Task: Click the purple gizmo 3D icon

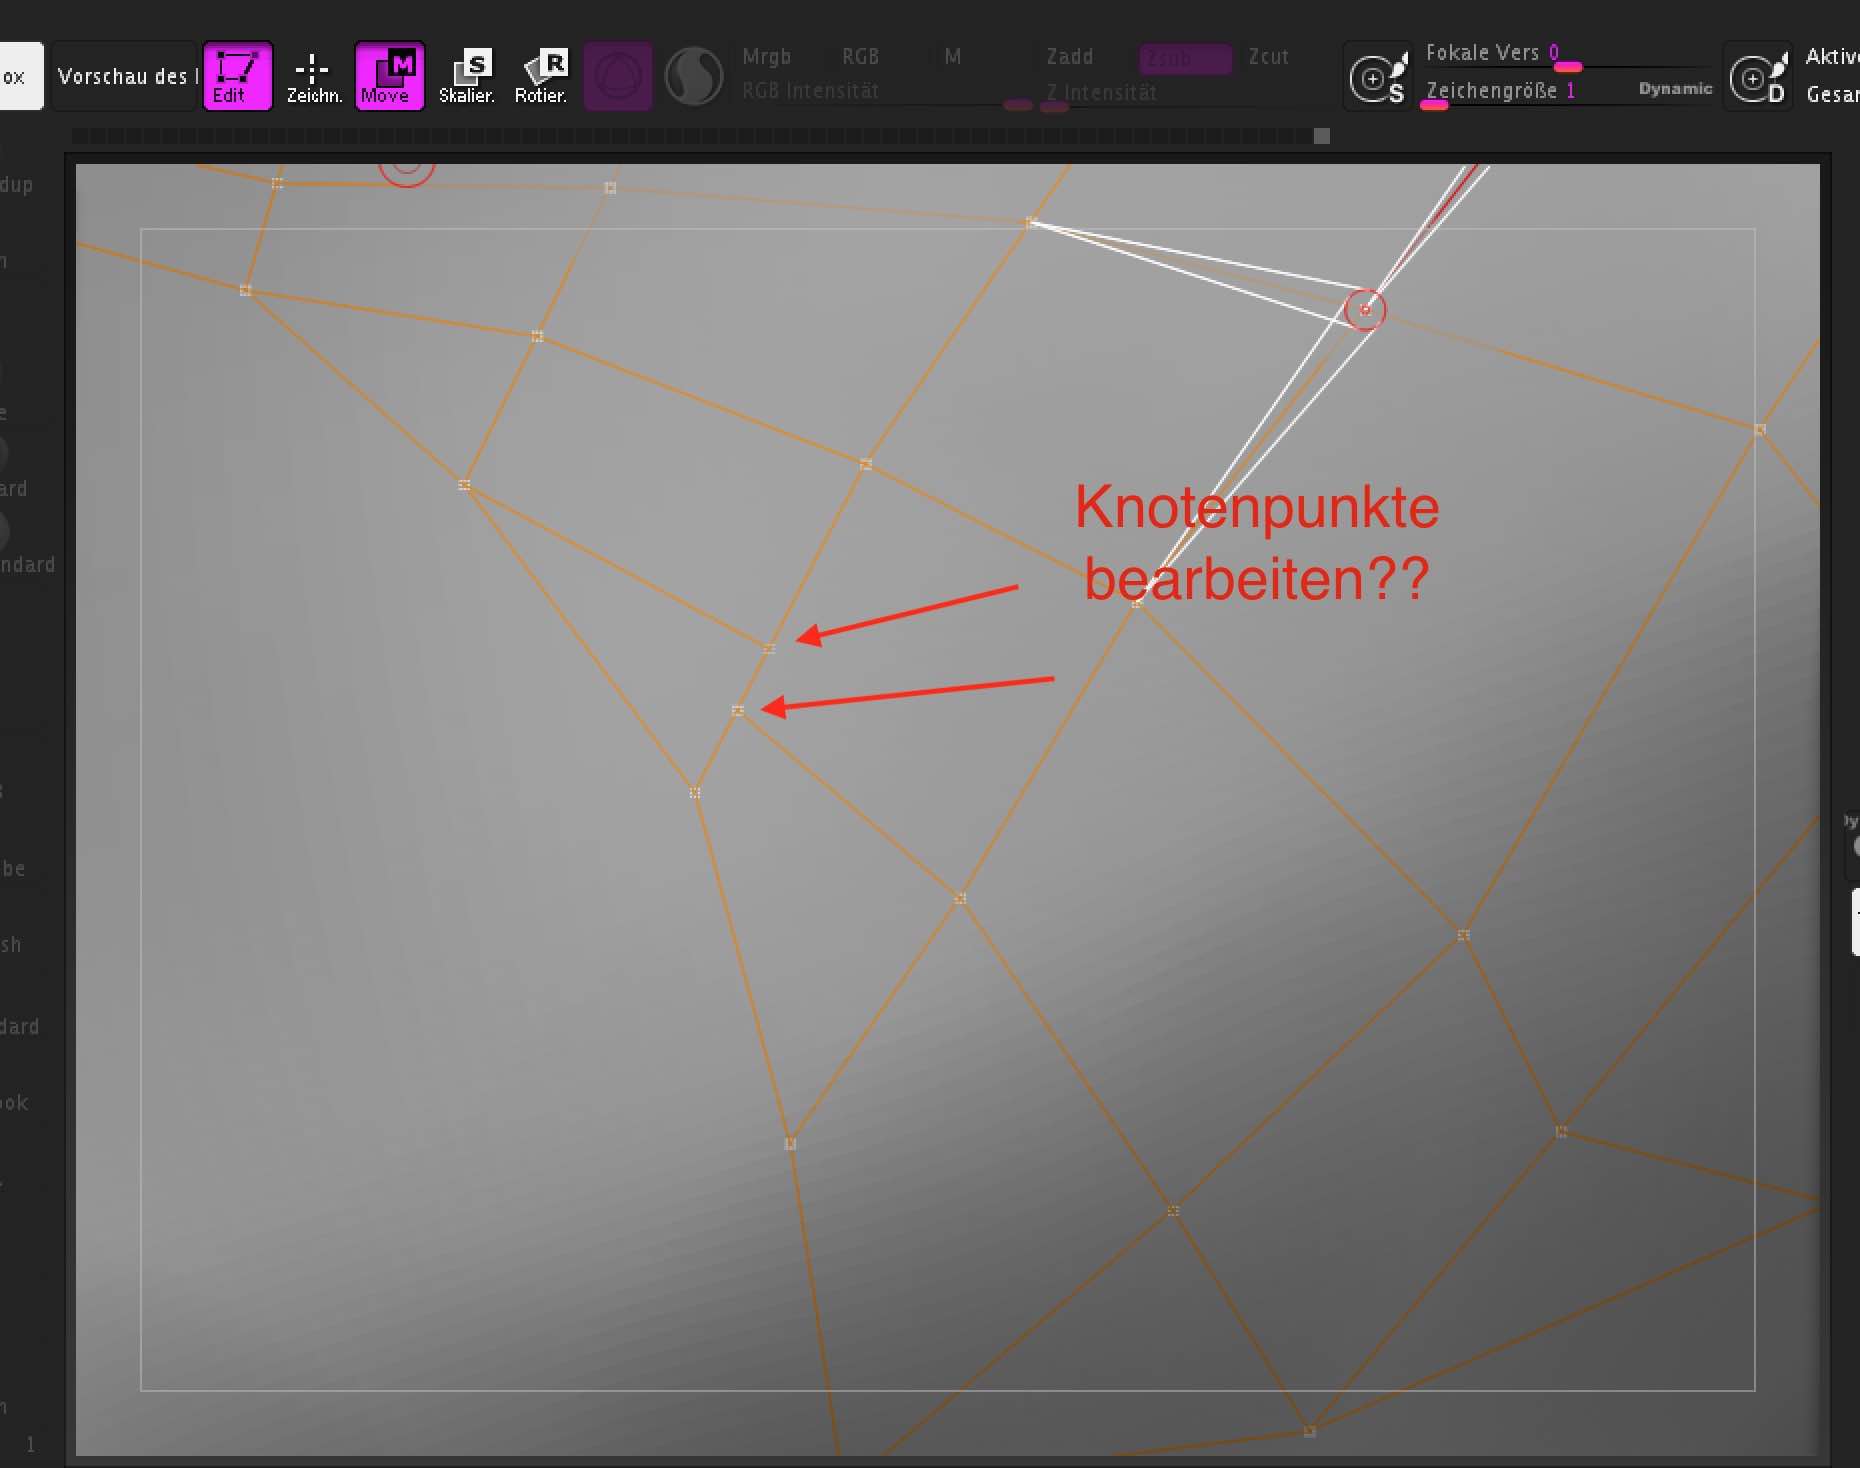Action: [x=617, y=76]
